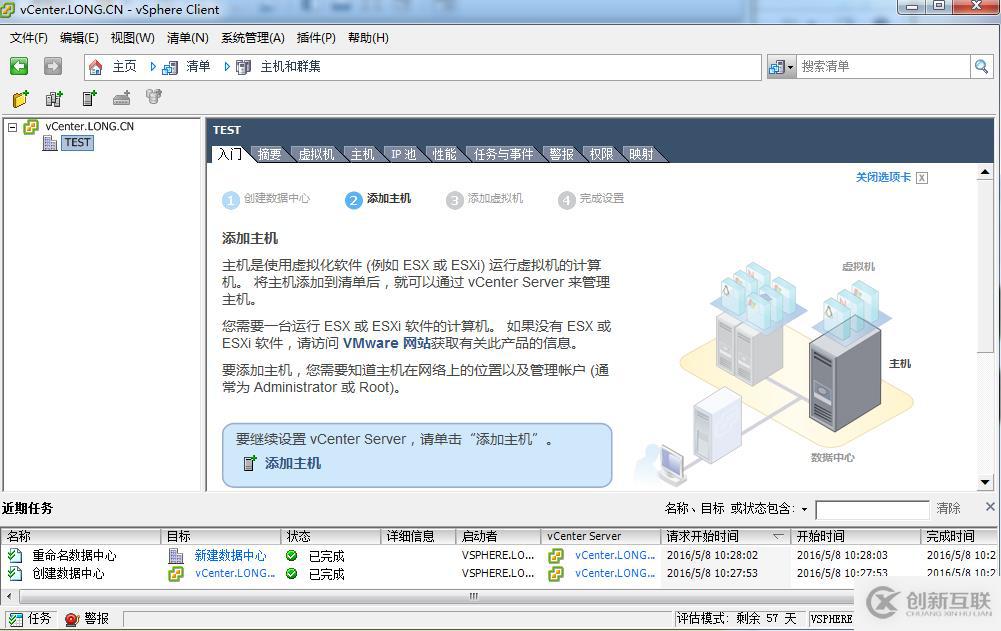This screenshot has height=631, width=1001.
Task: Click the search magnifier icon
Action: (981, 66)
